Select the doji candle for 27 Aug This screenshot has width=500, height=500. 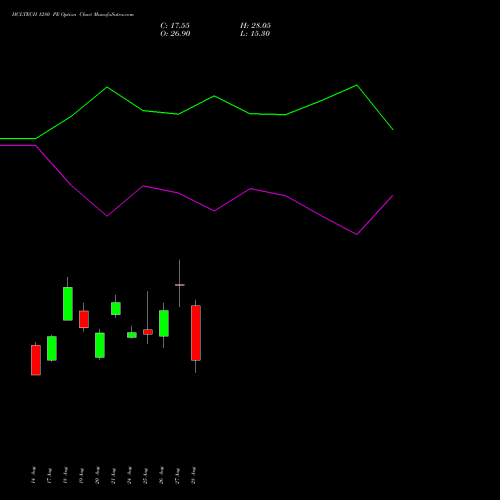point(180,285)
